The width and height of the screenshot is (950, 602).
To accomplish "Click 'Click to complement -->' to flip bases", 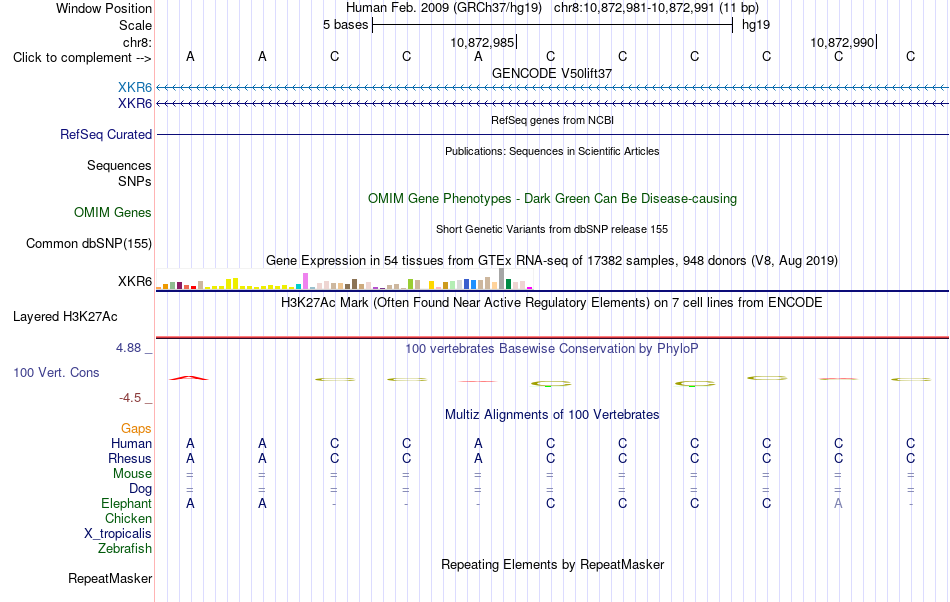I will pyautogui.click(x=82, y=58).
